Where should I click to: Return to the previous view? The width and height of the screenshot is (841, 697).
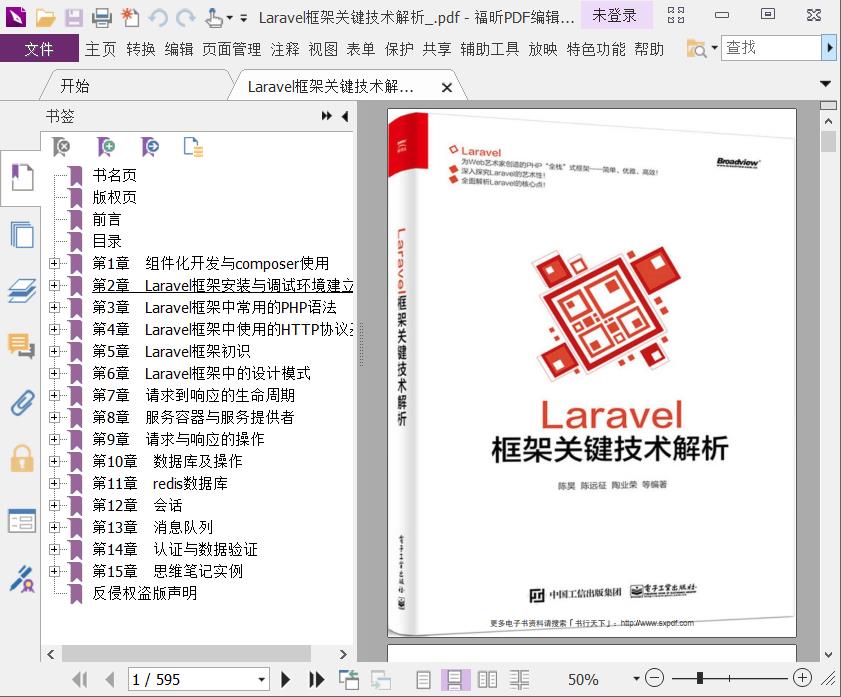pos(349,680)
